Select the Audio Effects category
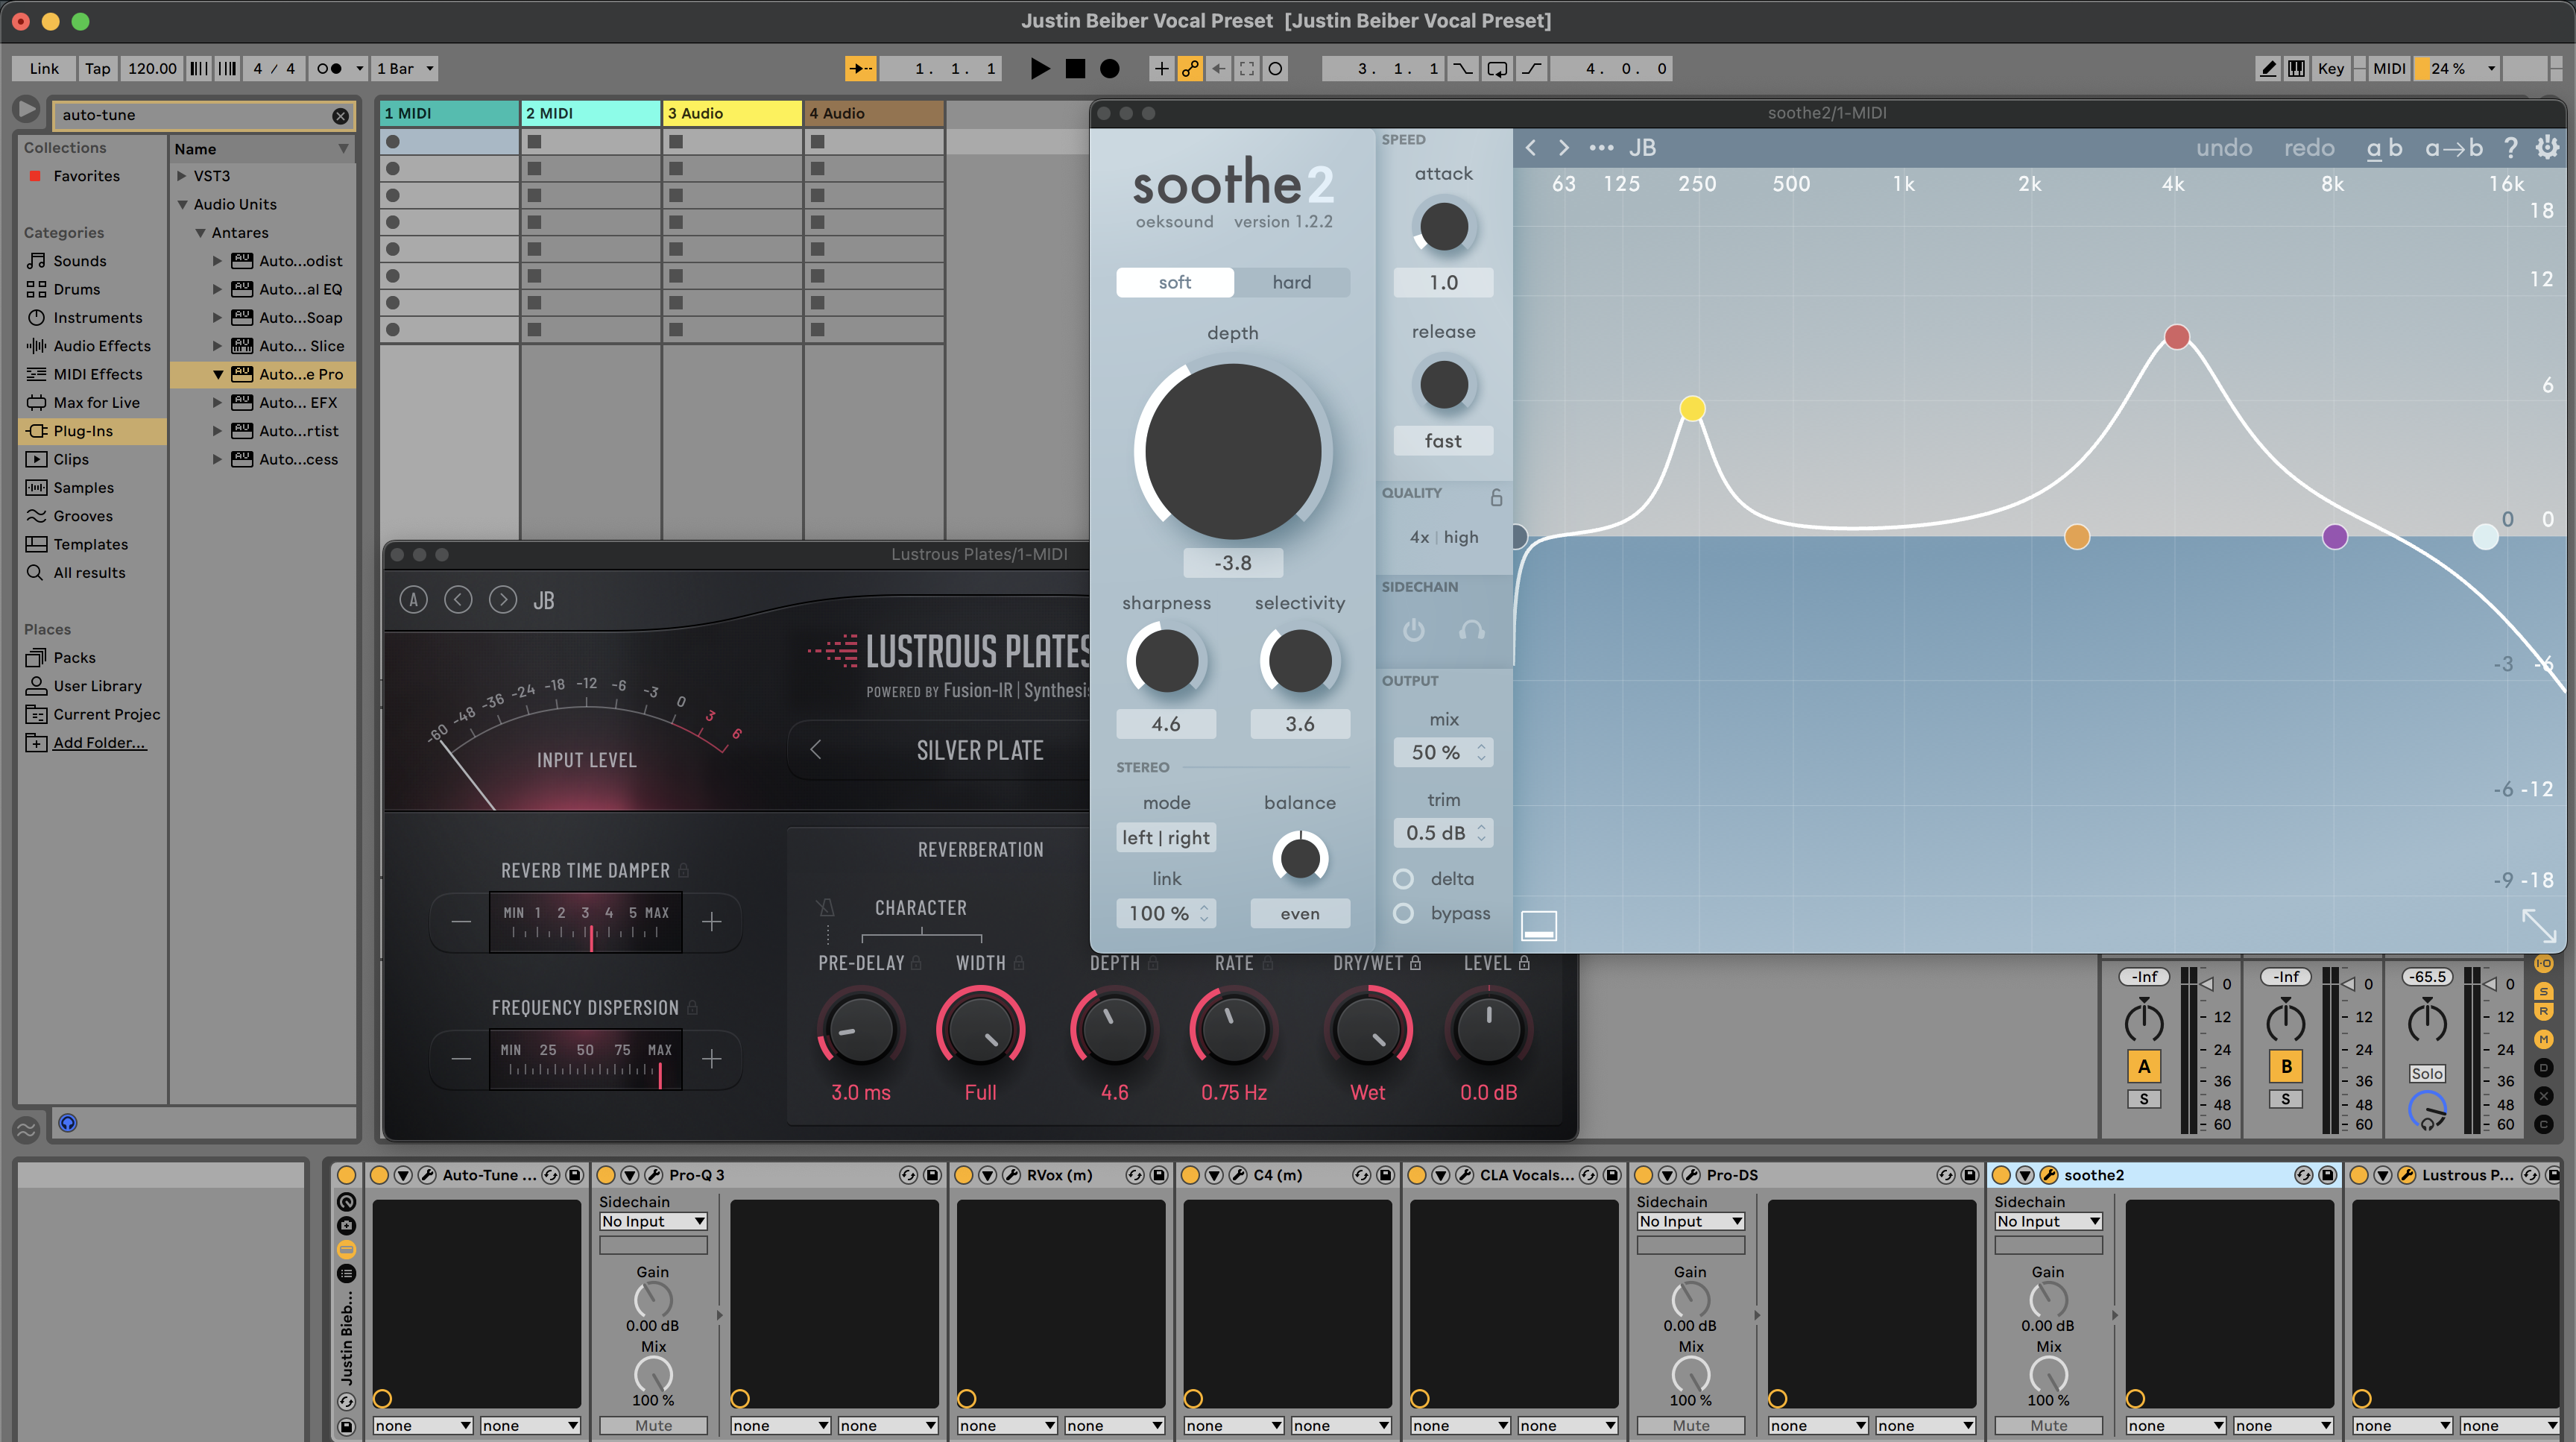Image resolution: width=2576 pixels, height=1442 pixels. coord(101,346)
